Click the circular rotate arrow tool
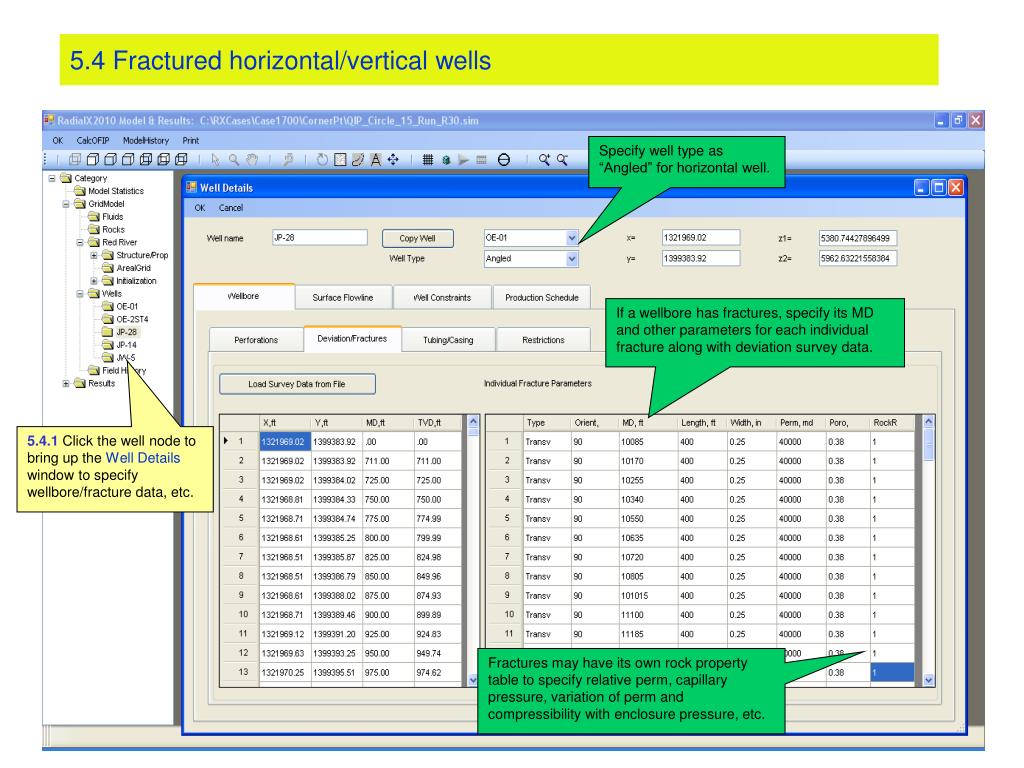 322,159
